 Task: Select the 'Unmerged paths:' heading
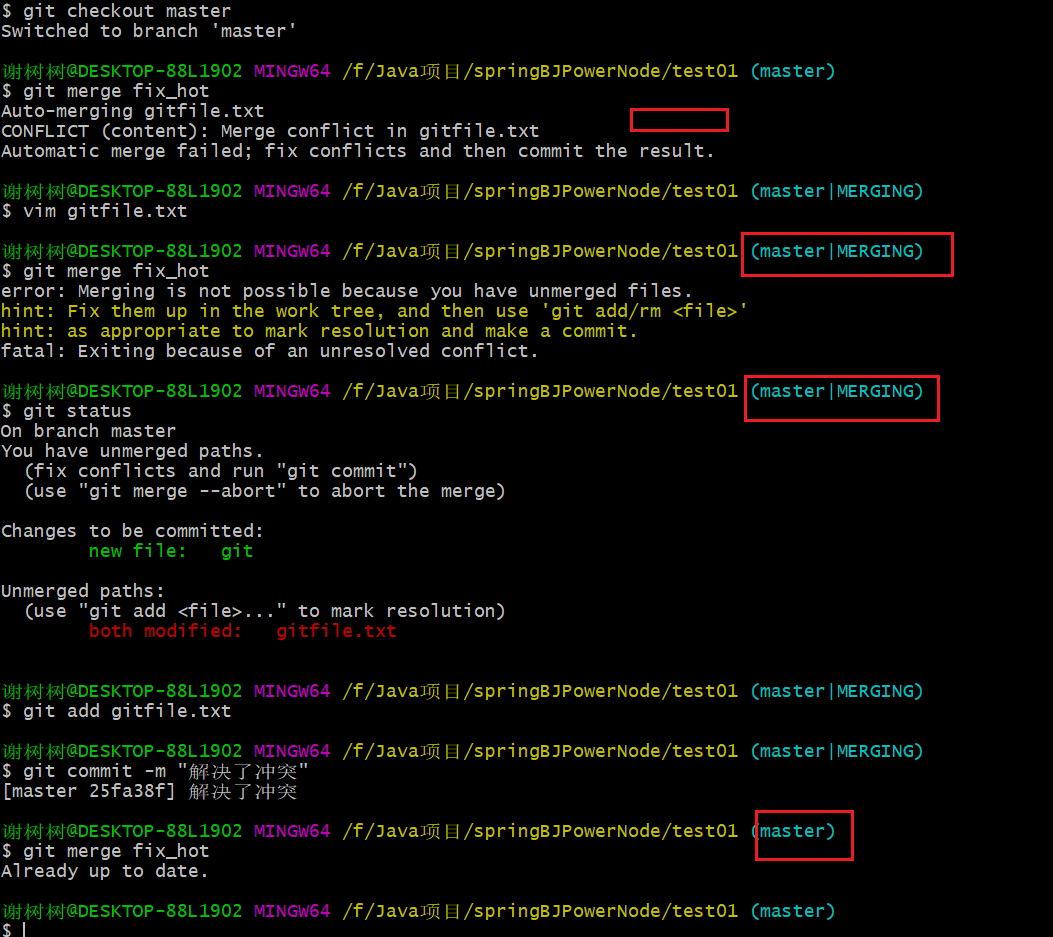83,591
